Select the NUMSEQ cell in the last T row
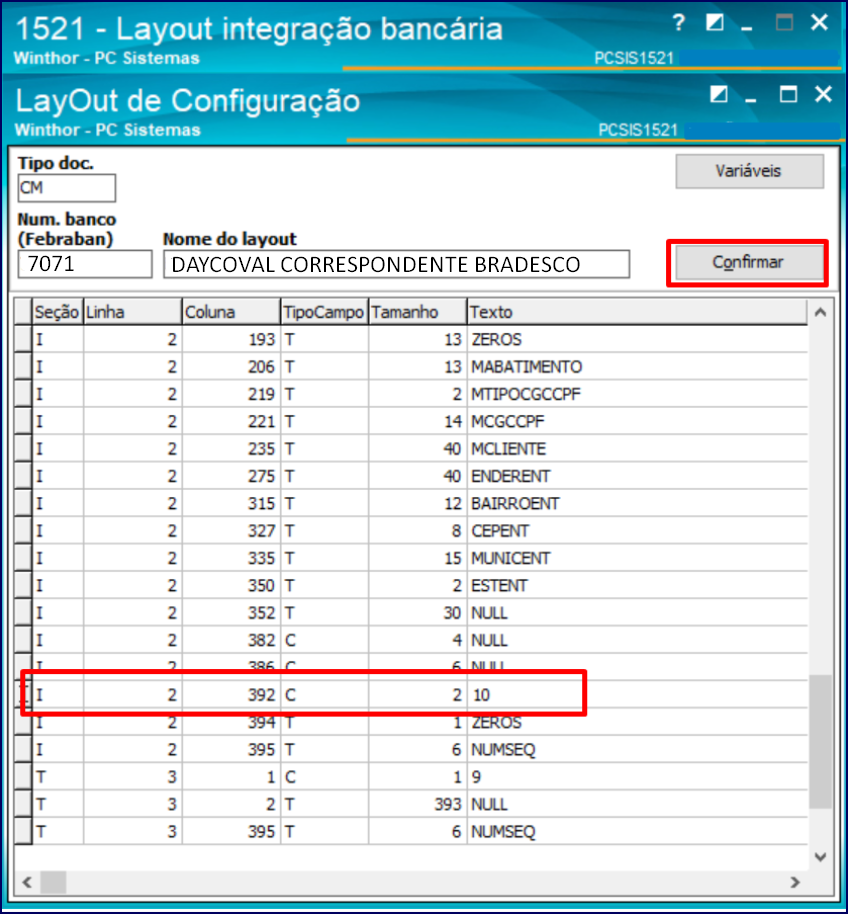This screenshot has width=848, height=914. (638, 832)
